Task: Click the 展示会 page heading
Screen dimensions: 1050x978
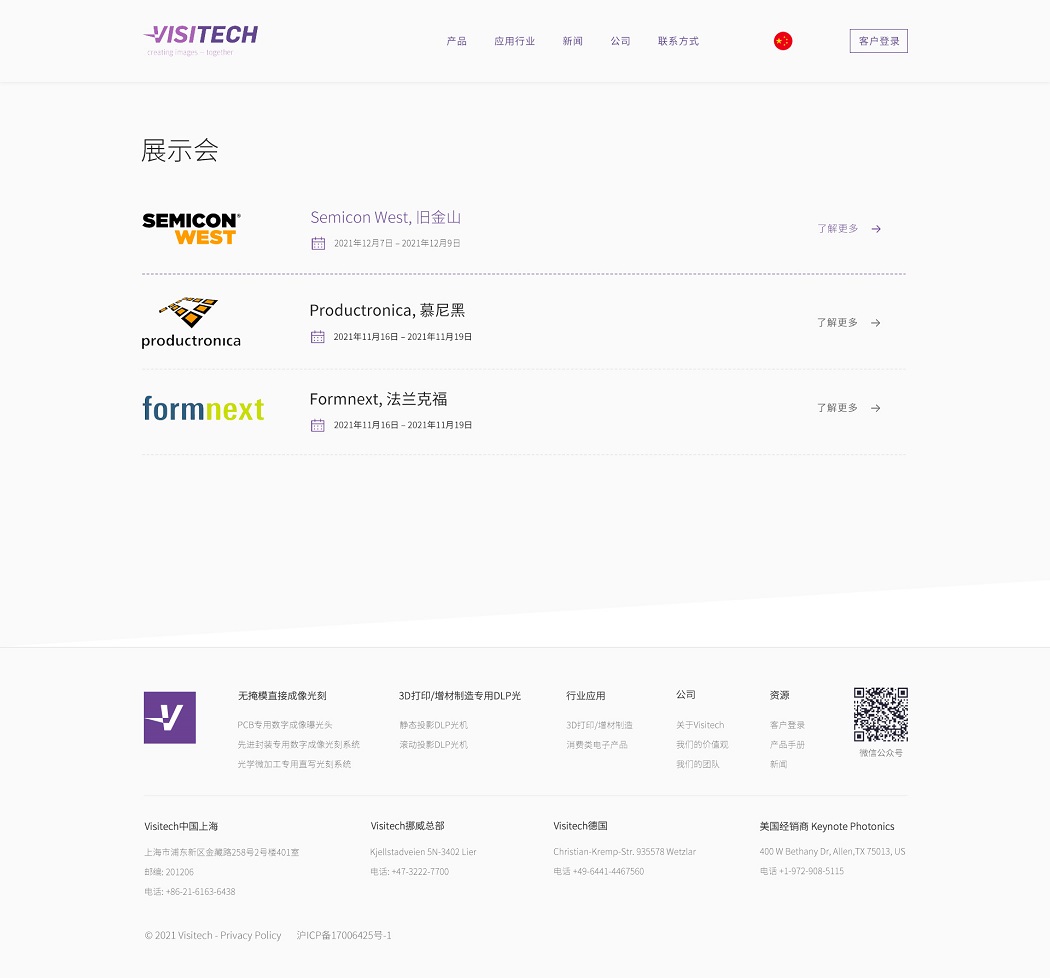Action: 179,151
